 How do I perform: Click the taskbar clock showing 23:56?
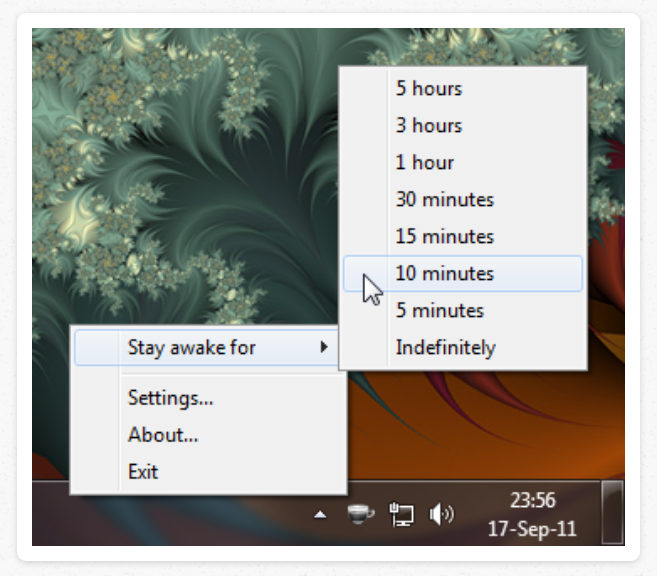[532, 514]
